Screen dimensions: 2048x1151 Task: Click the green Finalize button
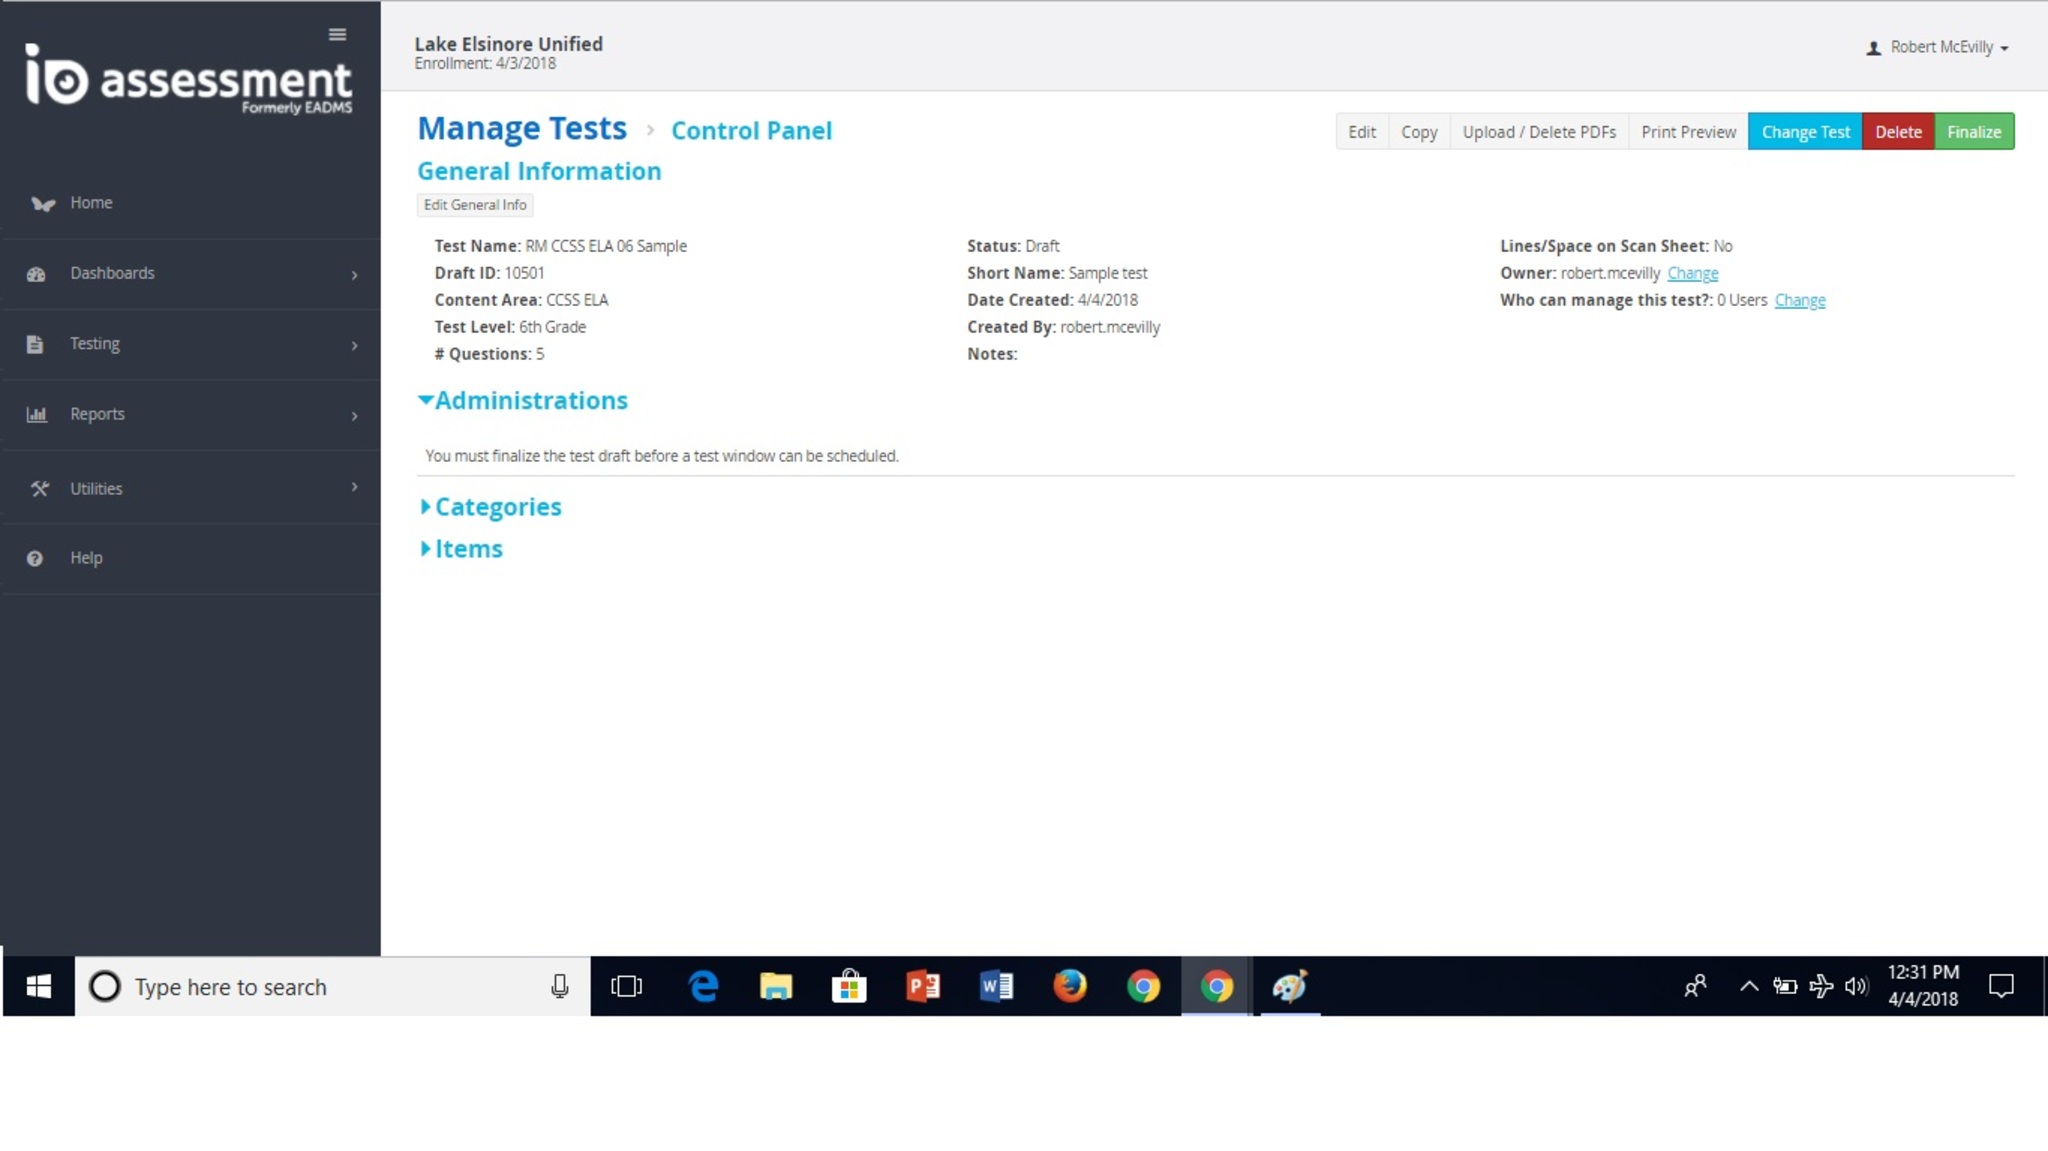click(x=1973, y=132)
